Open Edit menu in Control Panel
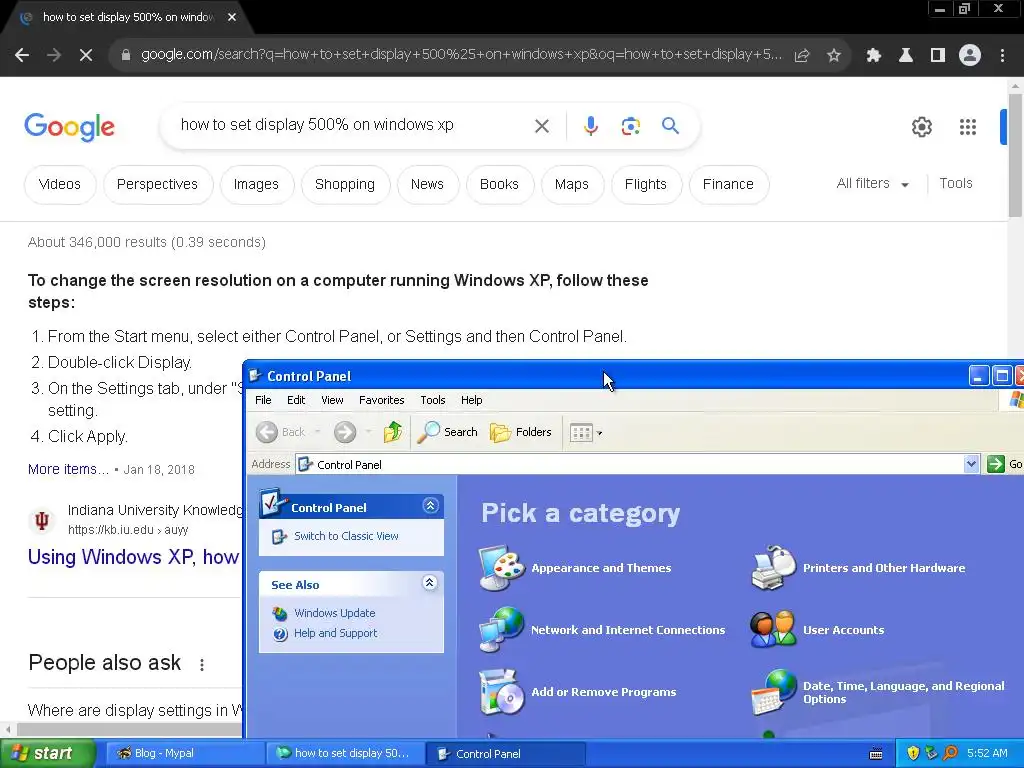Screen dimensions: 1024x768 point(296,400)
